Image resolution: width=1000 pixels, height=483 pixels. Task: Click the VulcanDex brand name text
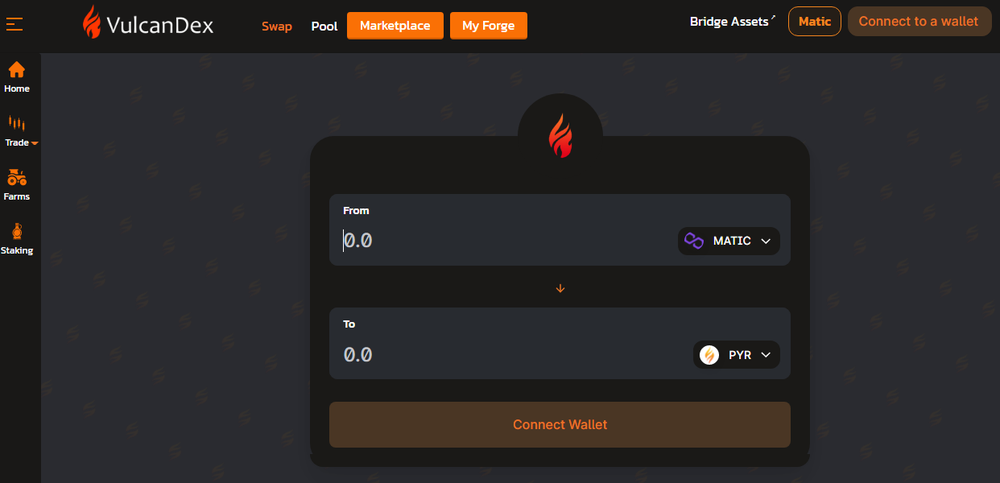pyautogui.click(x=160, y=26)
